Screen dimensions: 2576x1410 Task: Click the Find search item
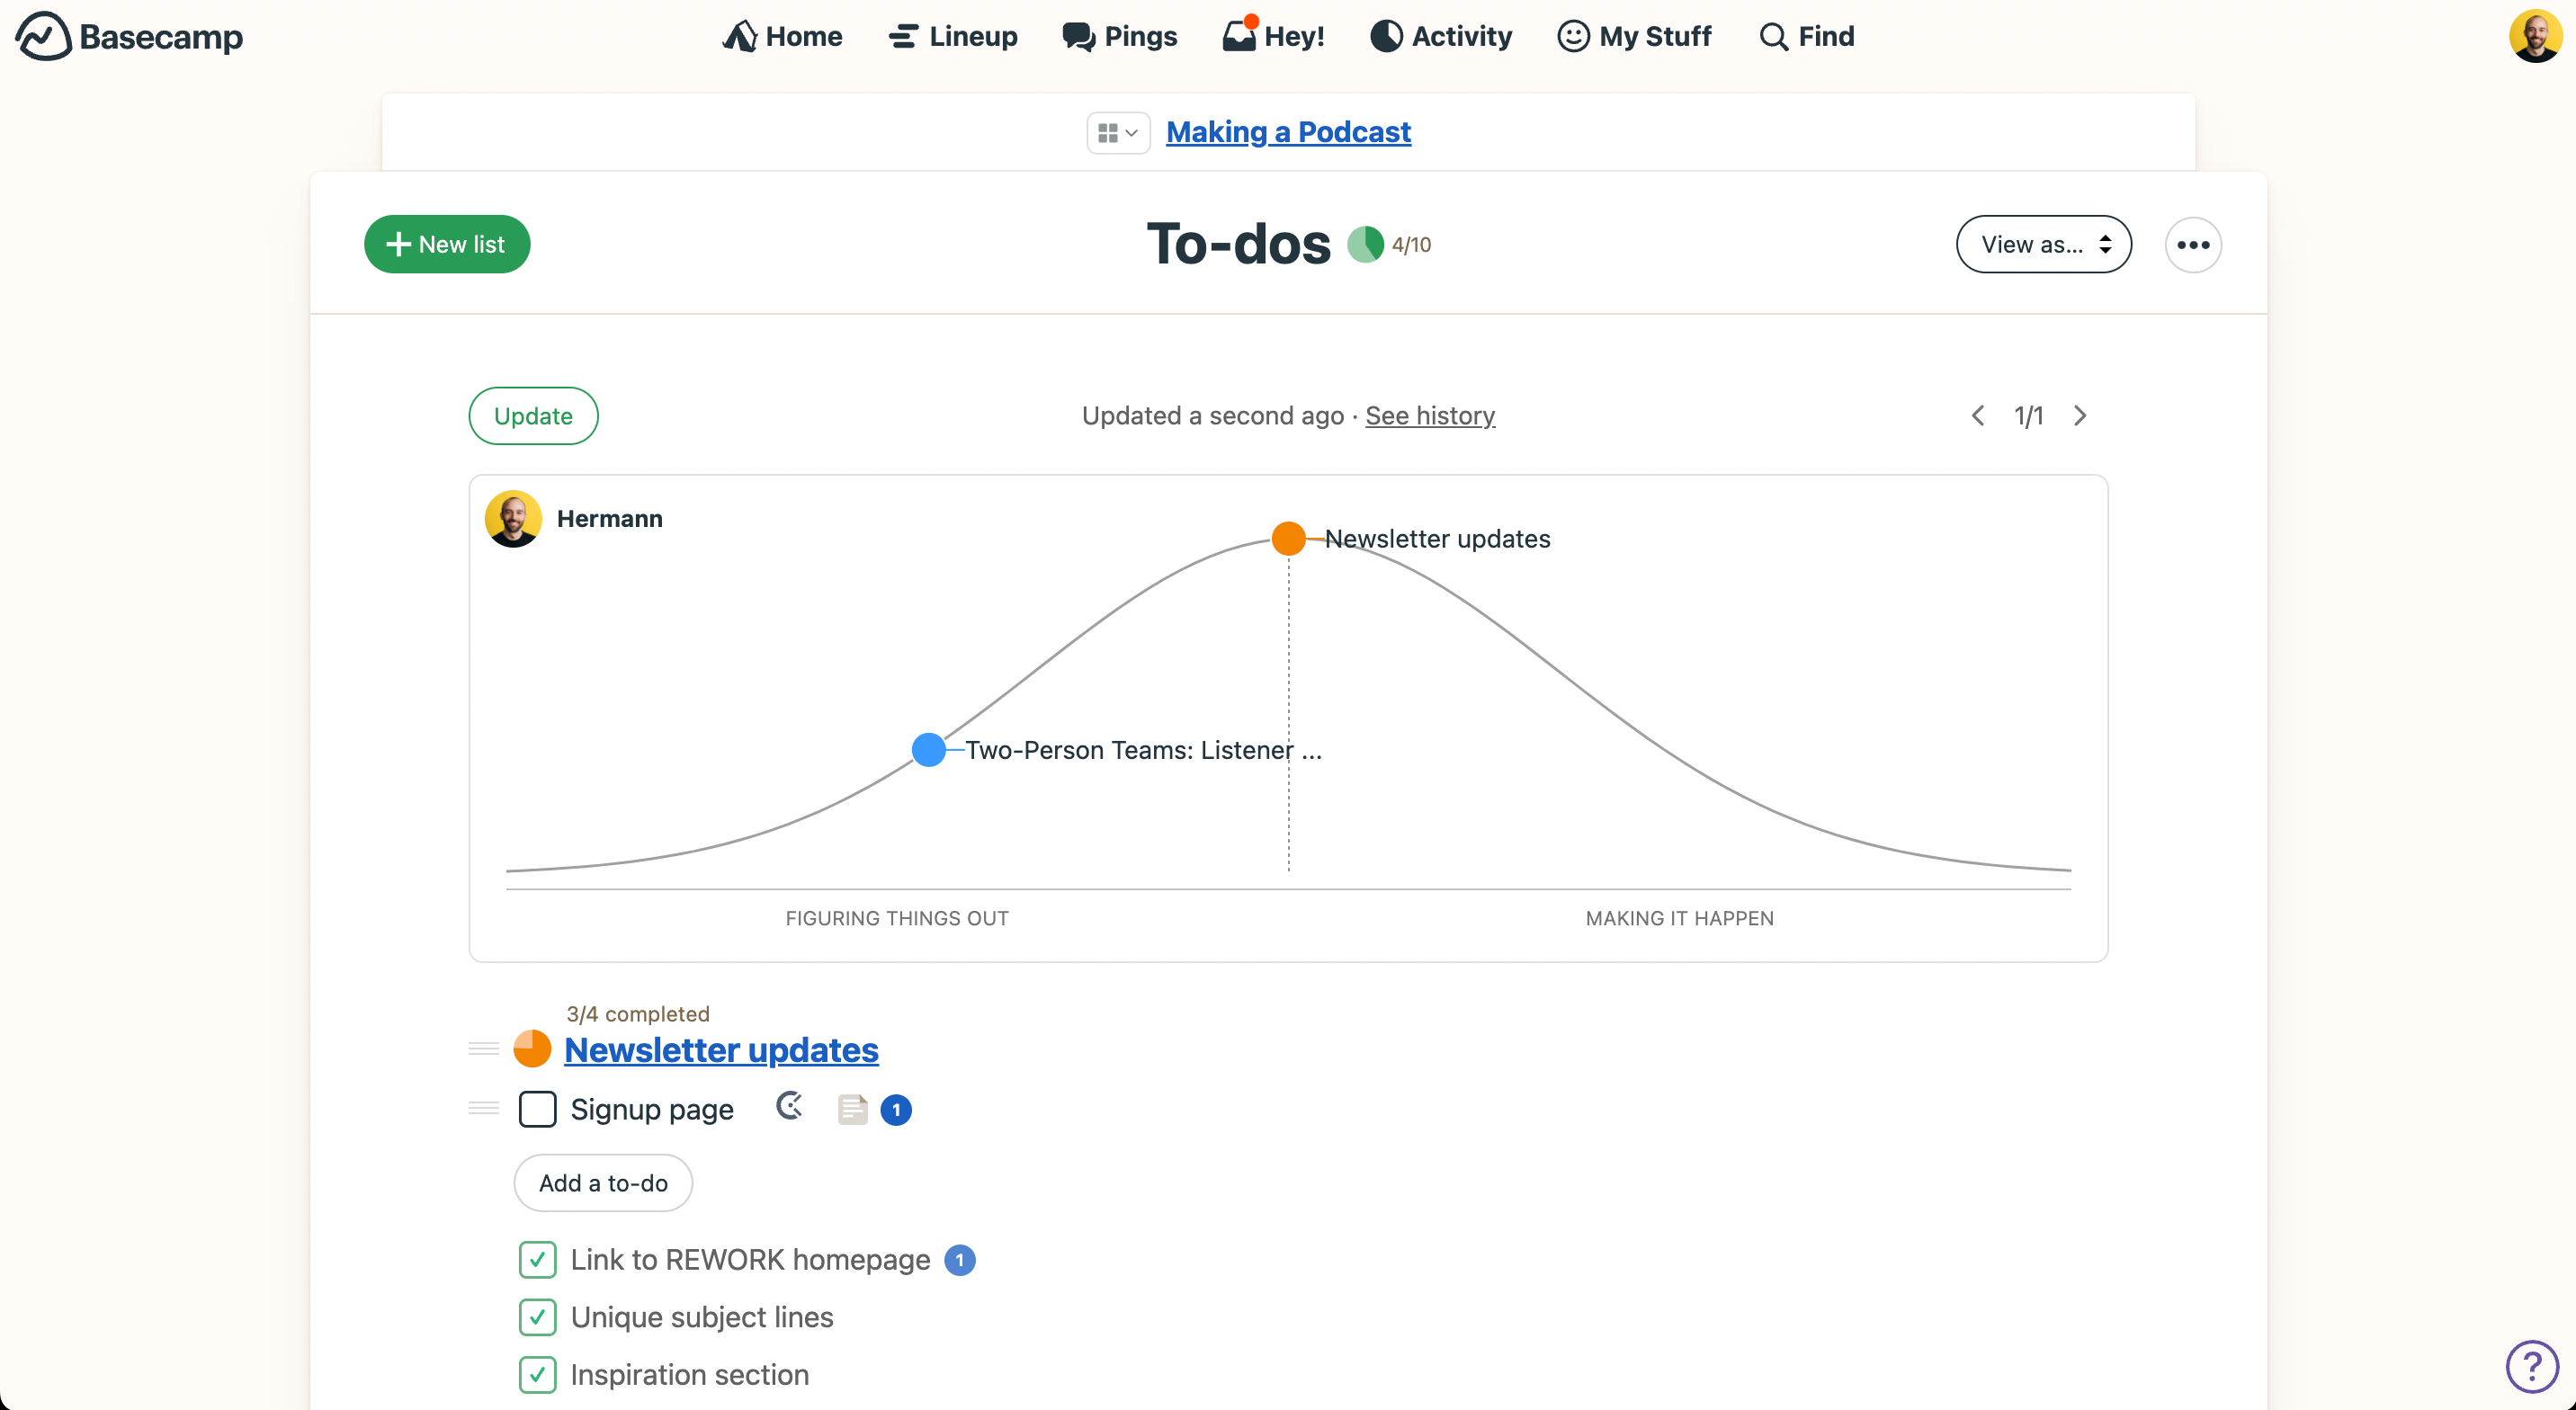click(x=1807, y=37)
